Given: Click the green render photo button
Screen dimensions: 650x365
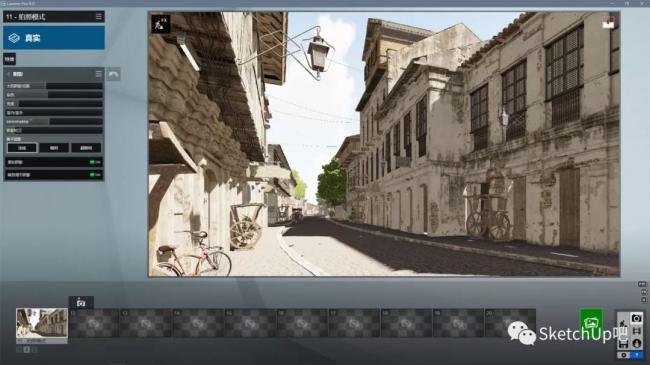Looking at the screenshot, I should (591, 321).
